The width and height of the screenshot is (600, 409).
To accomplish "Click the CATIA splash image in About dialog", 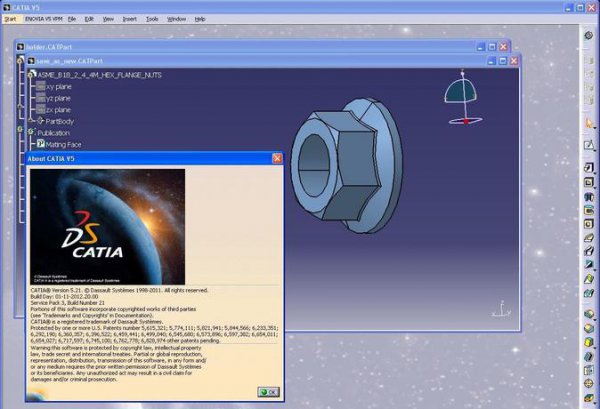I will [108, 226].
